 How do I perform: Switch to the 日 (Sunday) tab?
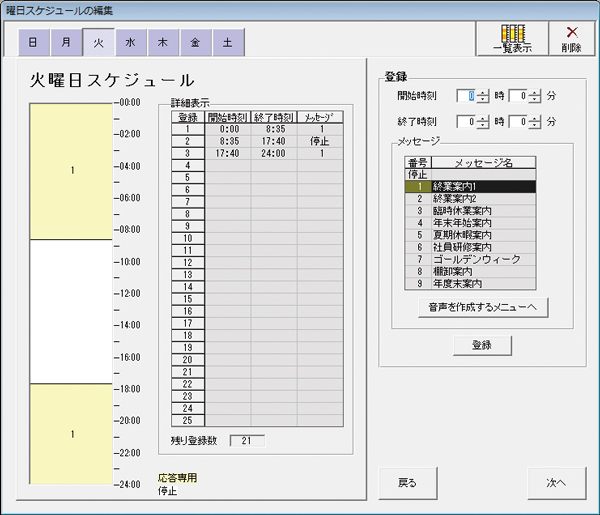34,43
